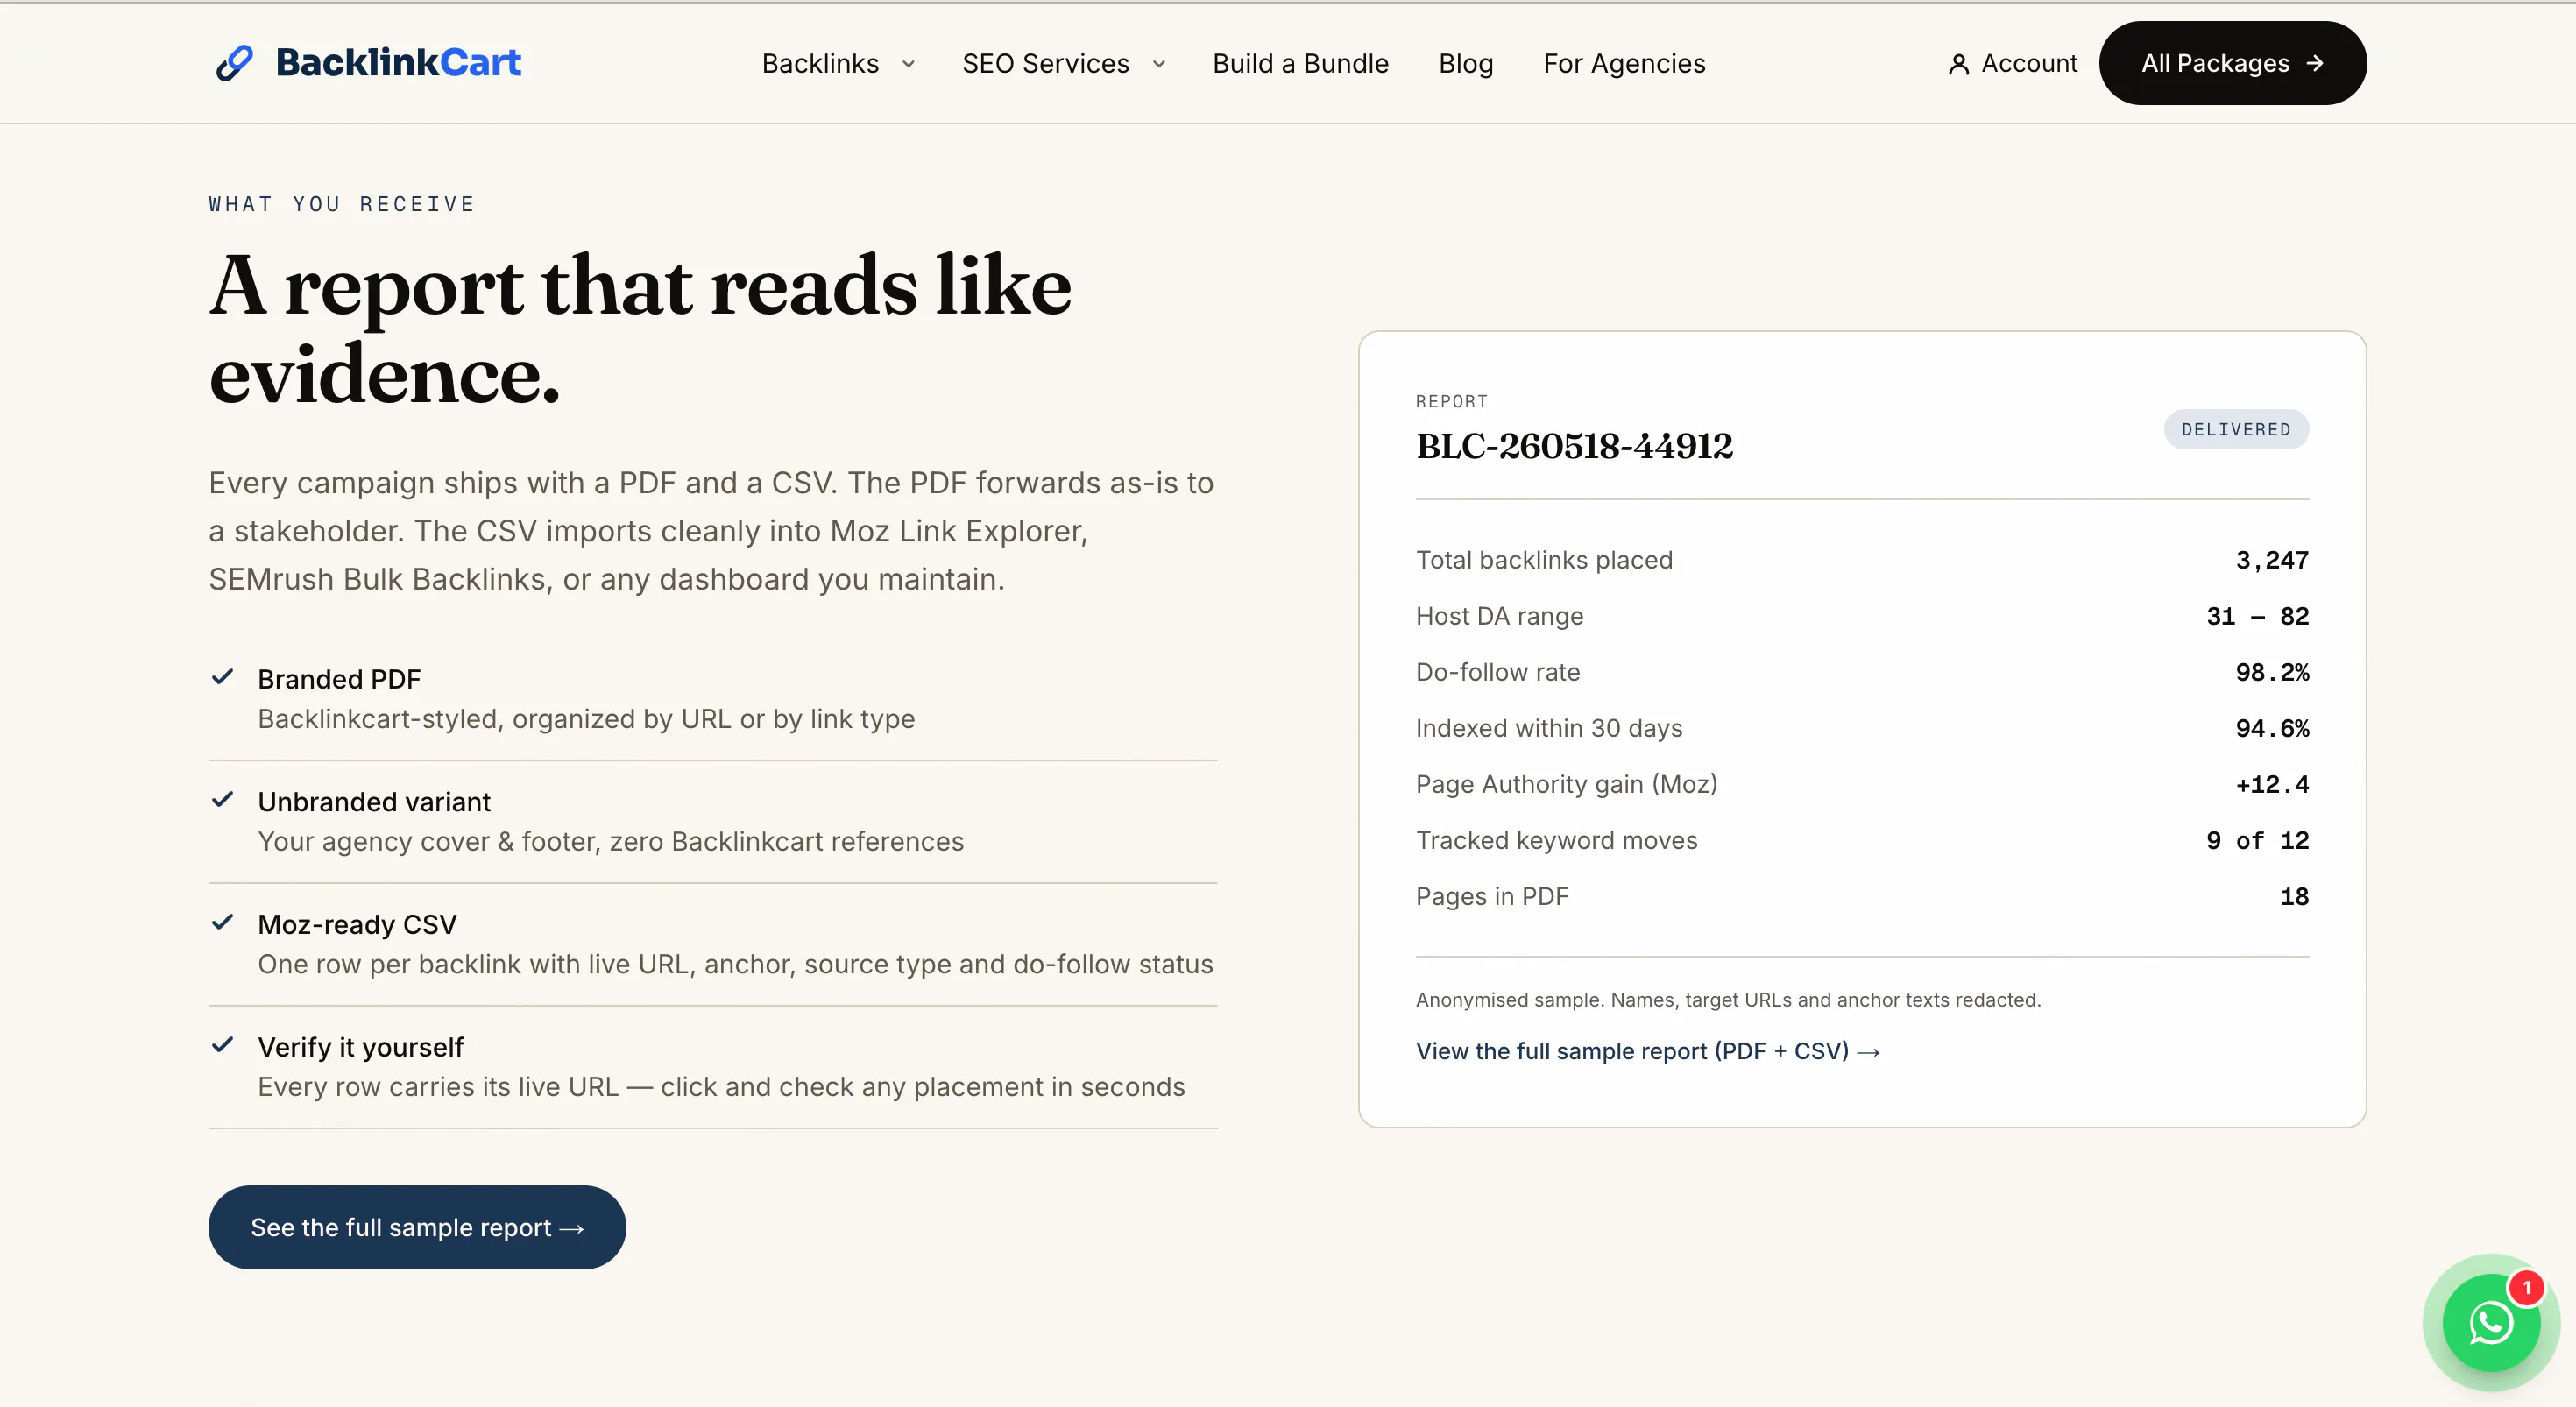Click the Pages in PDF label
2576x1407 pixels.
click(x=1492, y=896)
